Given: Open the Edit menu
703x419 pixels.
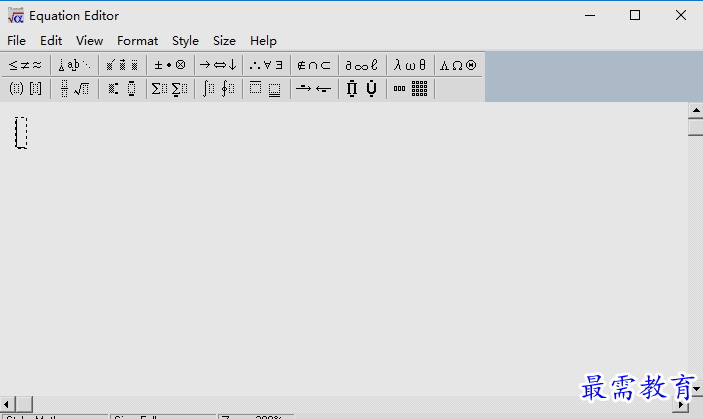Looking at the screenshot, I should [x=51, y=41].
